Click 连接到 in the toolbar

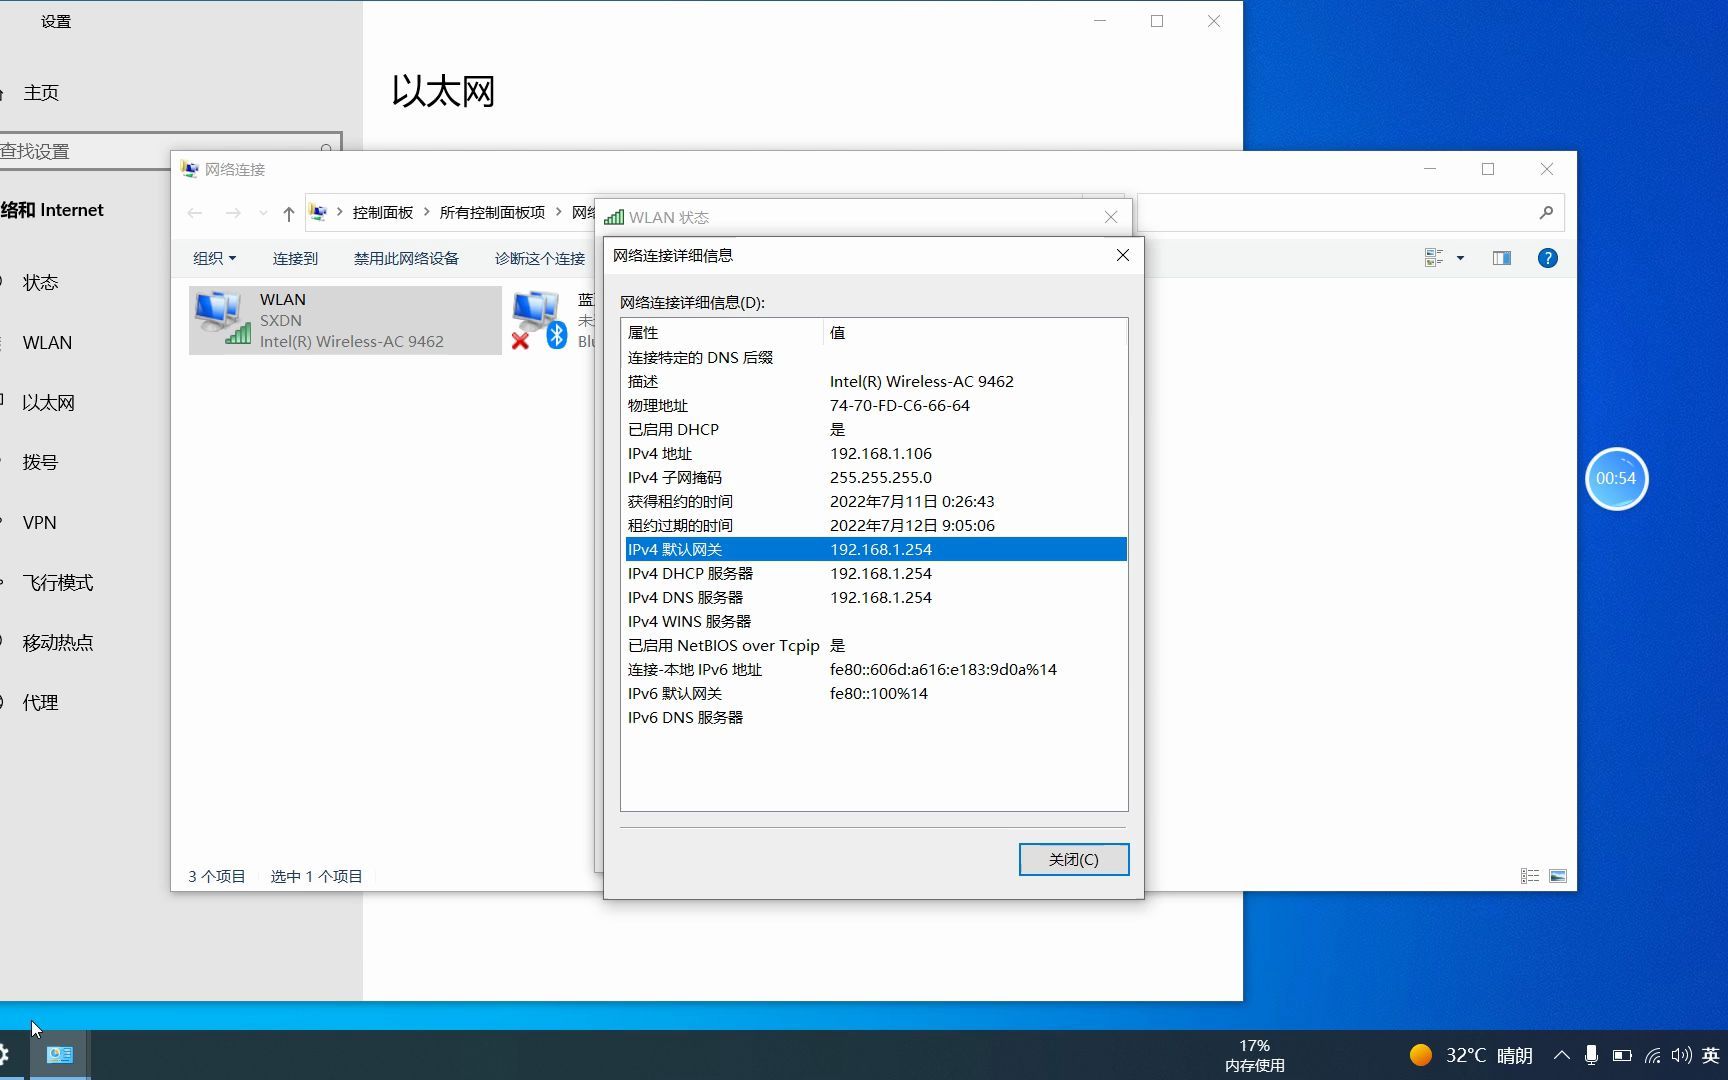(x=295, y=258)
